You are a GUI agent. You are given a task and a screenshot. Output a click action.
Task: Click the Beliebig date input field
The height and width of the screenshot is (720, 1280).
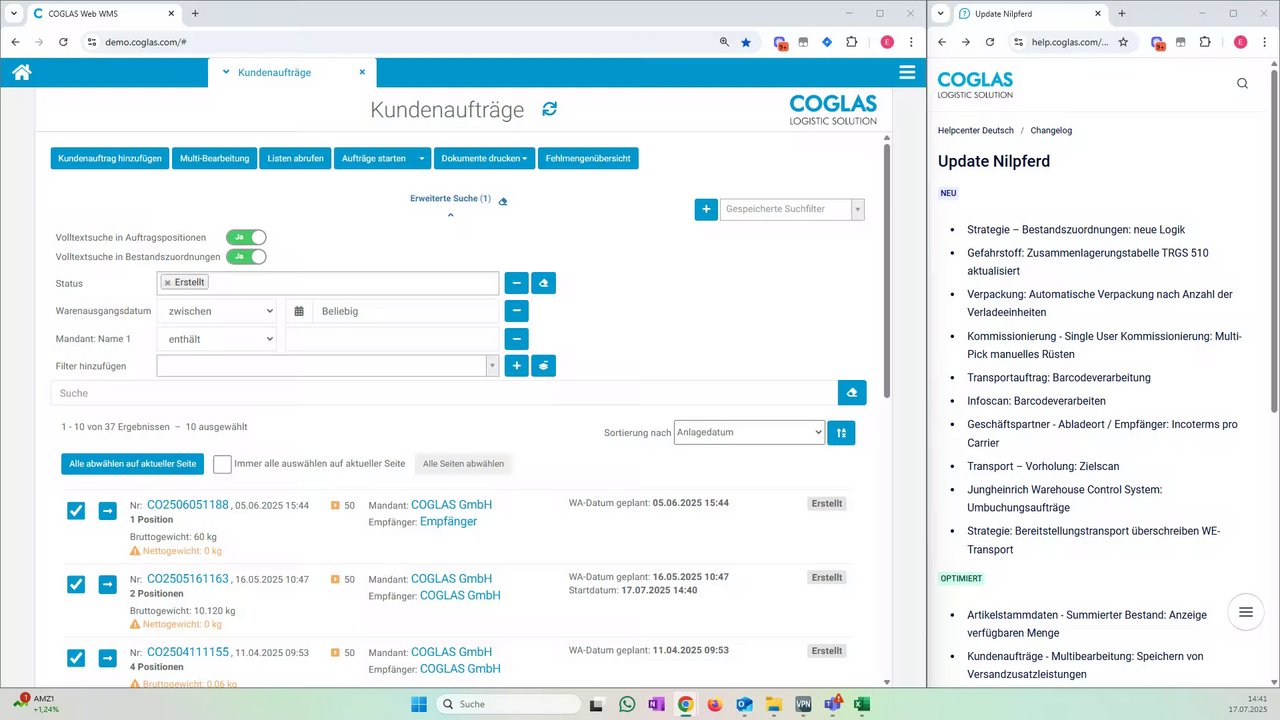405,311
